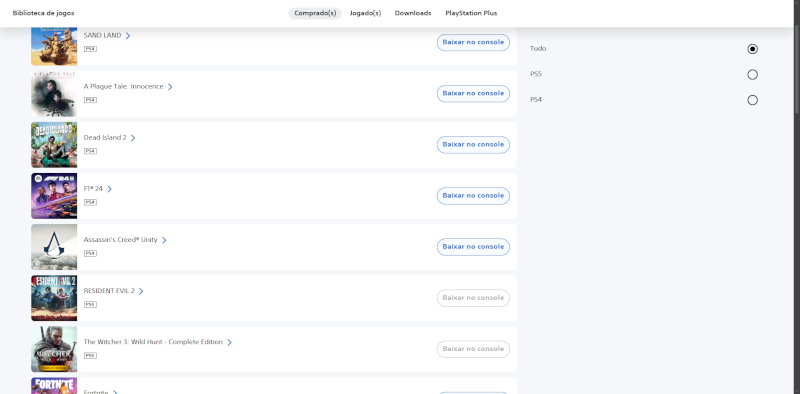Viewport: 800px width, 394px height.
Task: Click Baixar no console for A Plague Tale
Action: (473, 93)
